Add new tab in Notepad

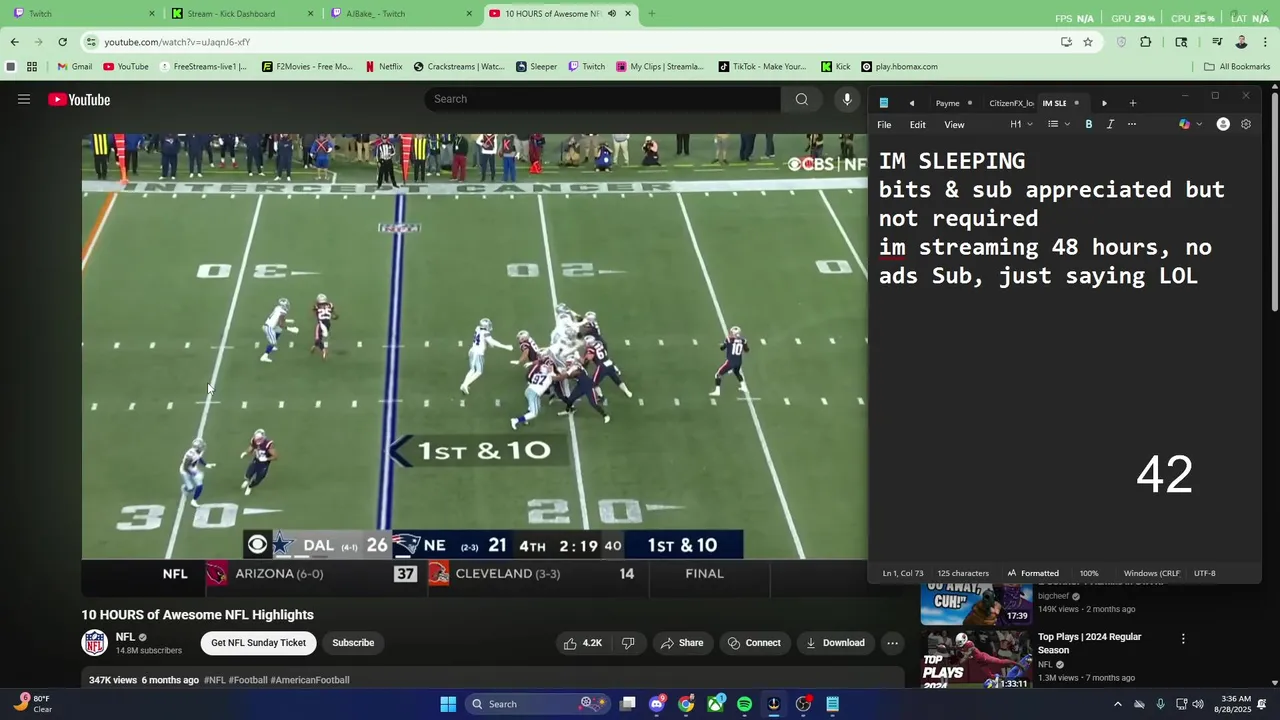[1133, 103]
